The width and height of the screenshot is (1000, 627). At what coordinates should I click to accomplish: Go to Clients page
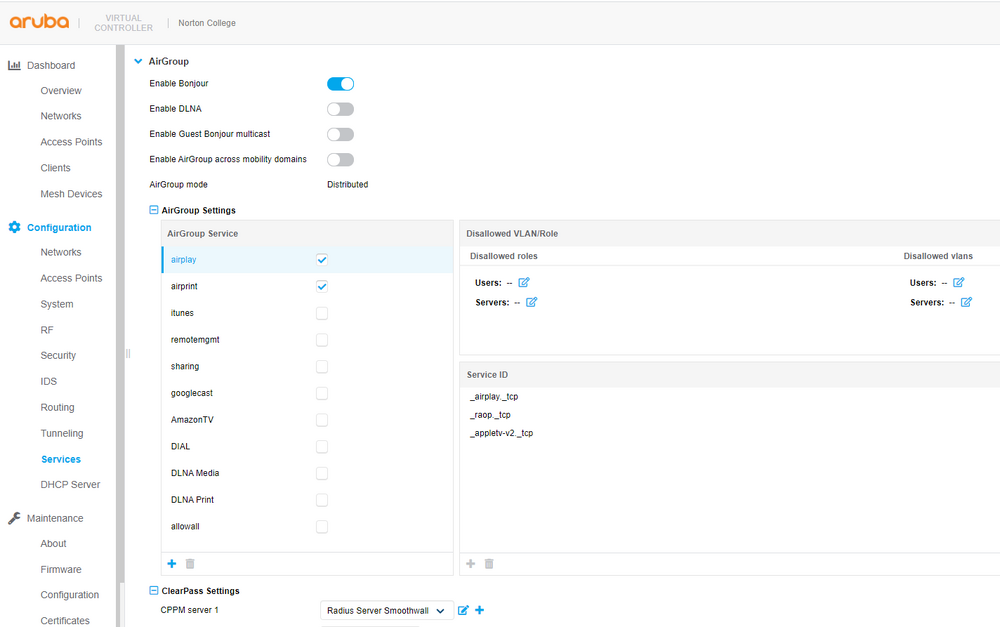(x=55, y=168)
